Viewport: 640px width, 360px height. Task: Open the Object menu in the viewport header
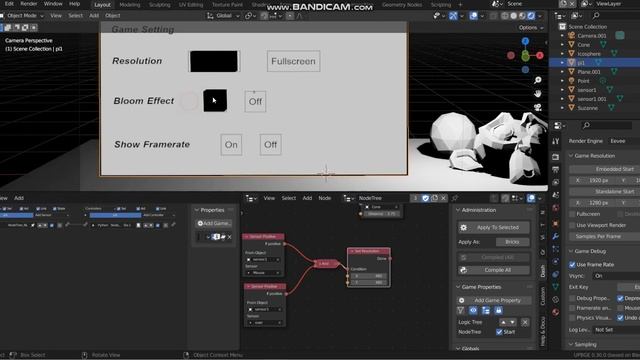click(x=113, y=16)
